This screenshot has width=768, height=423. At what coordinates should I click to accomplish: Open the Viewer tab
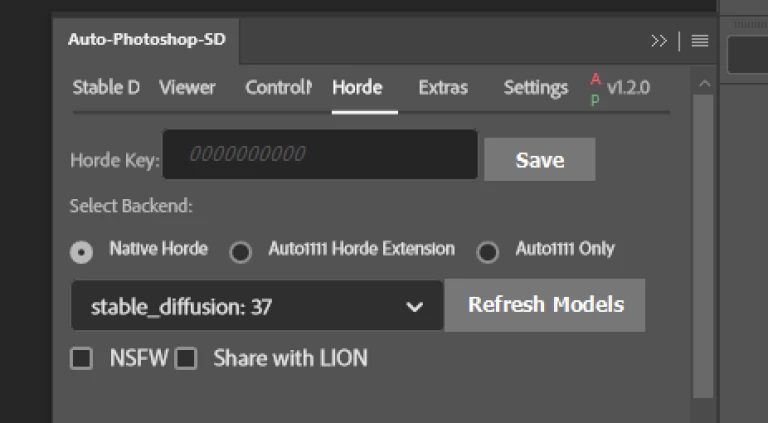click(187, 88)
